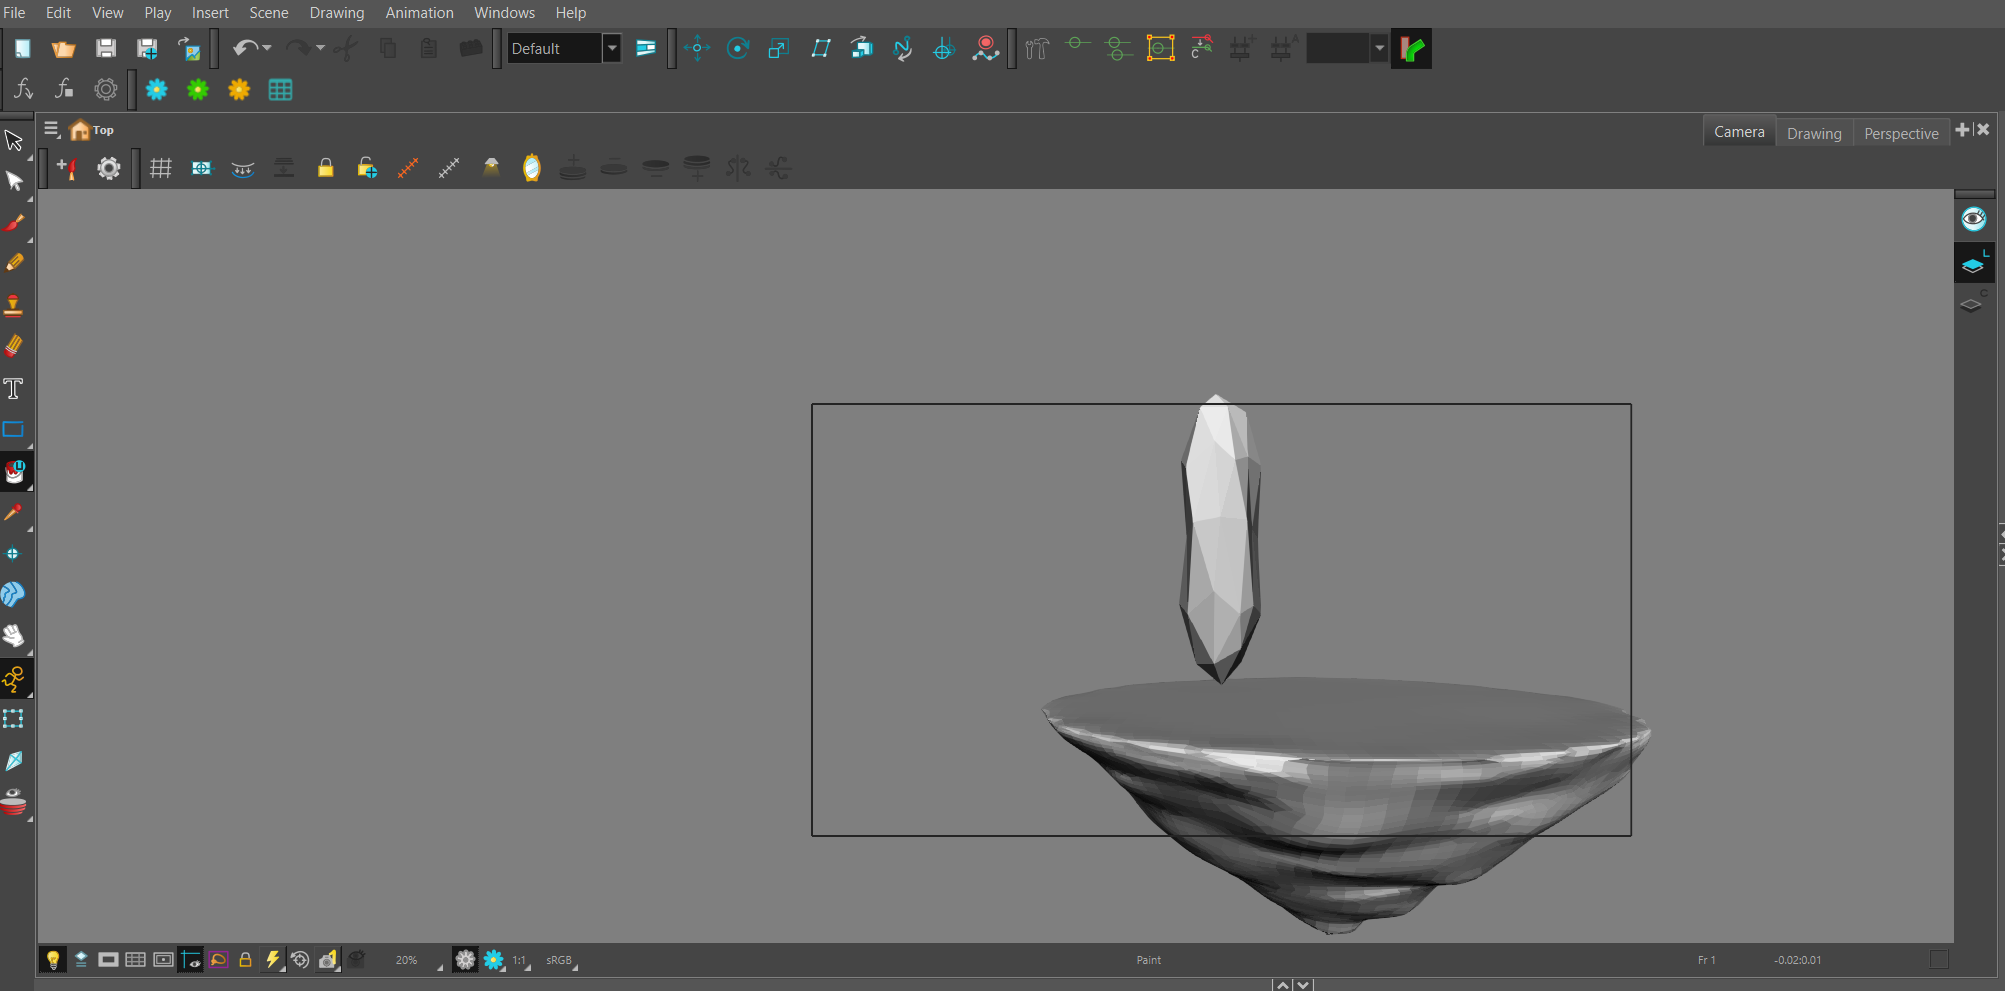Expand the undo history dropdown arrow
Screen dimensions: 2005x991
pos(267,48)
